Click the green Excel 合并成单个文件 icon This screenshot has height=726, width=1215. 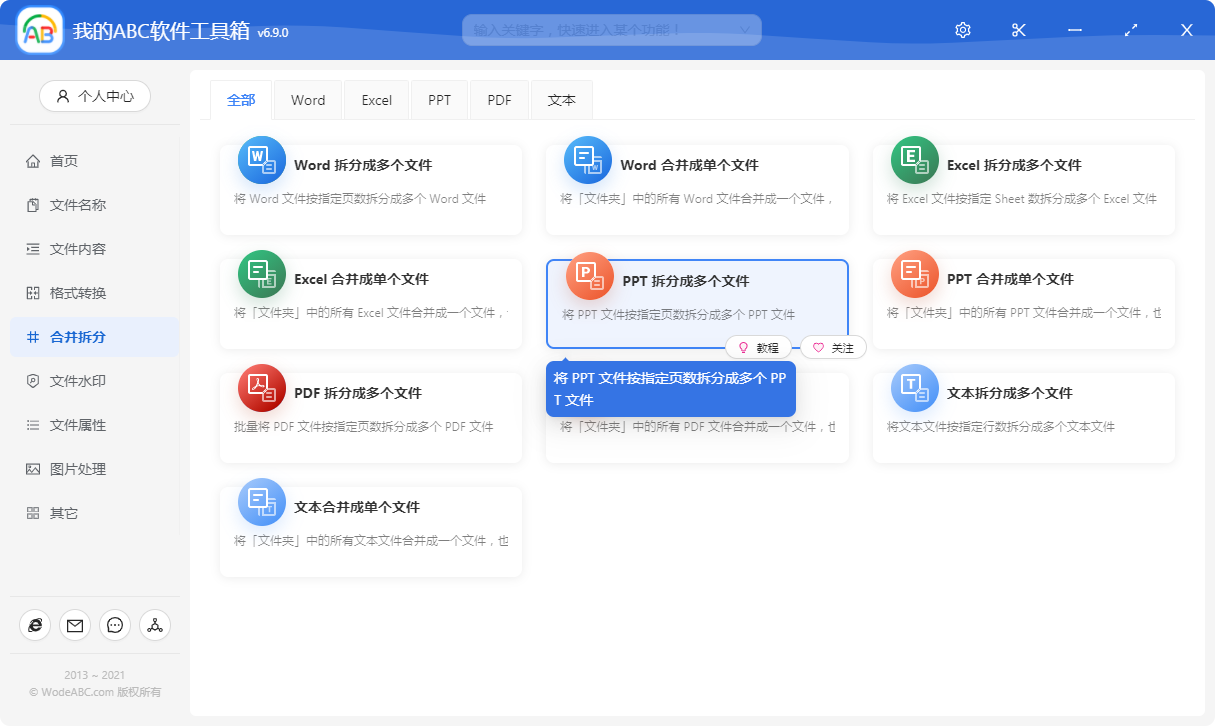coord(261,274)
